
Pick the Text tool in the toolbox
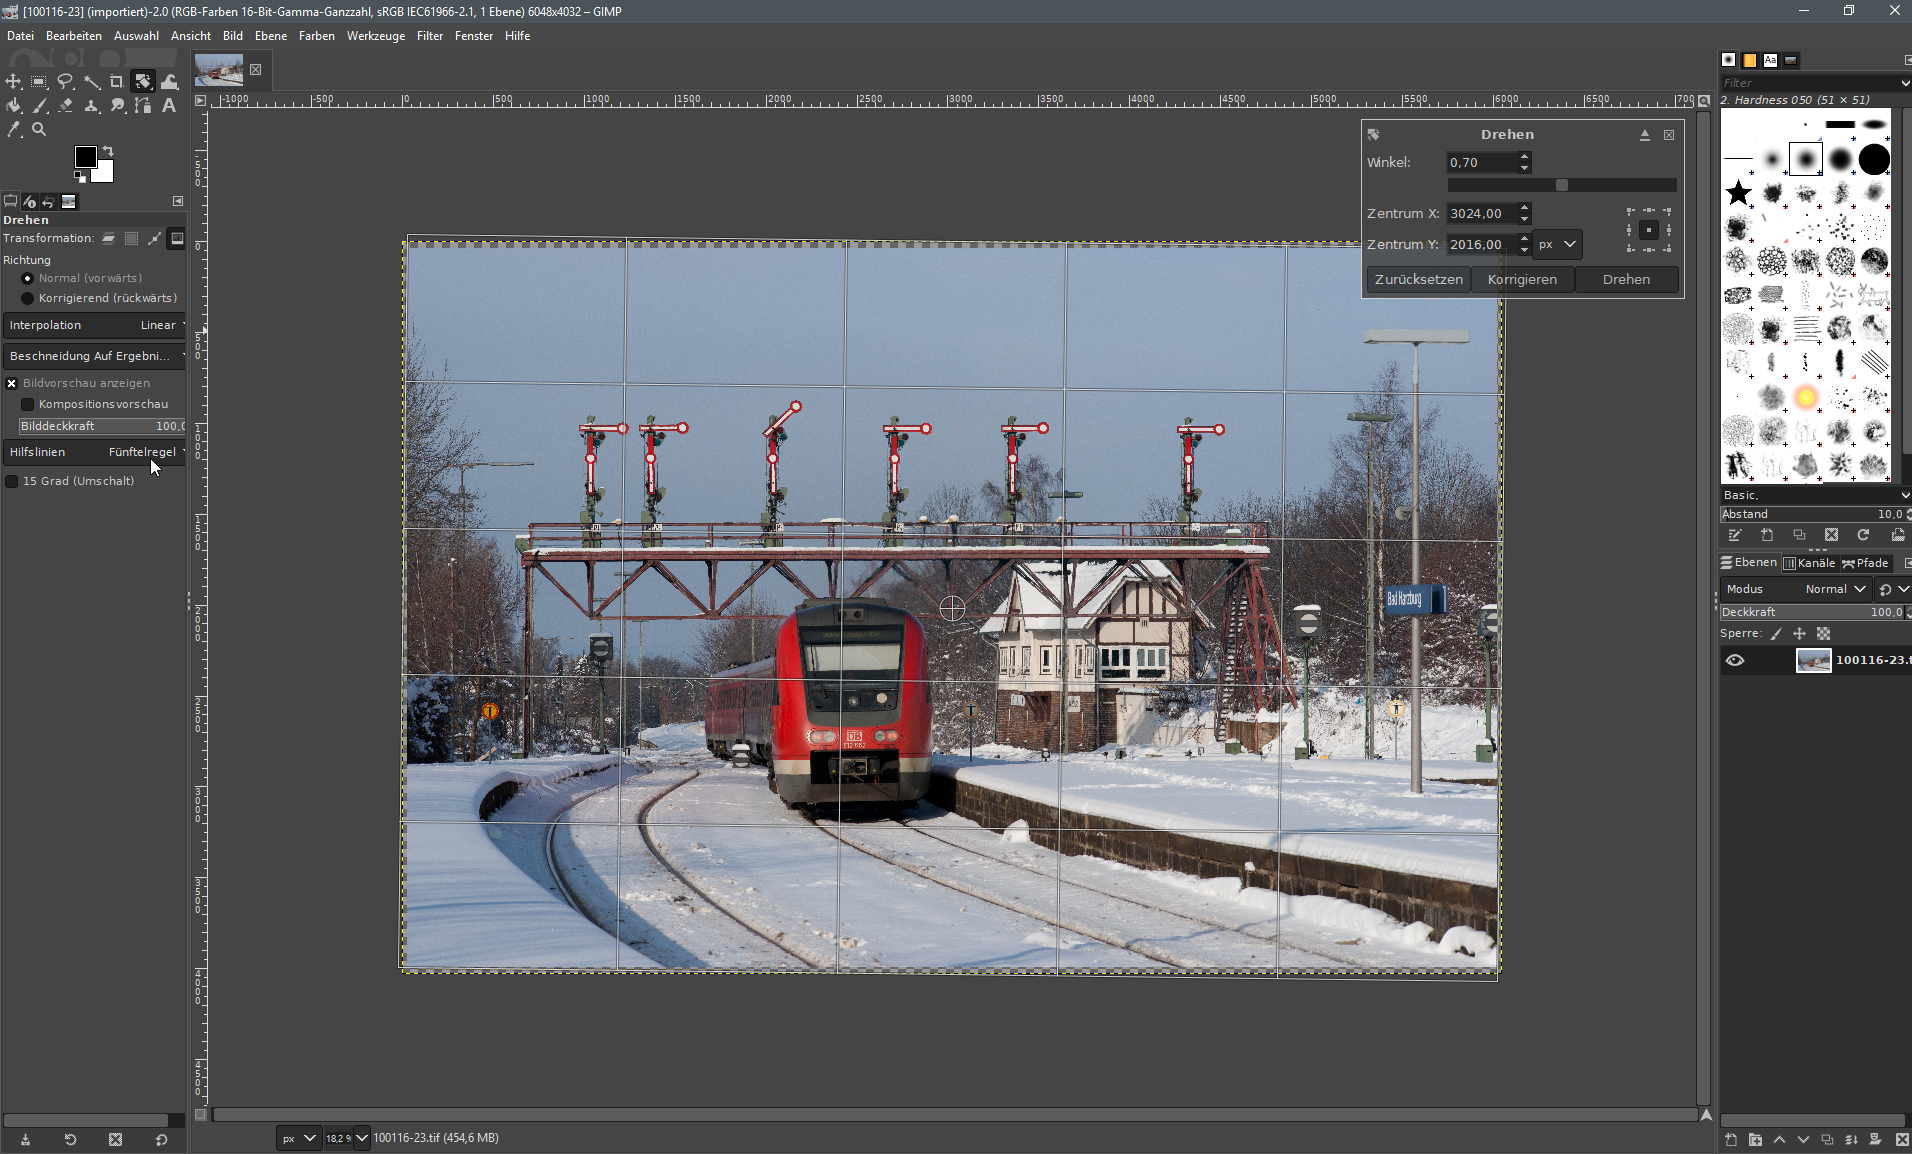[169, 106]
